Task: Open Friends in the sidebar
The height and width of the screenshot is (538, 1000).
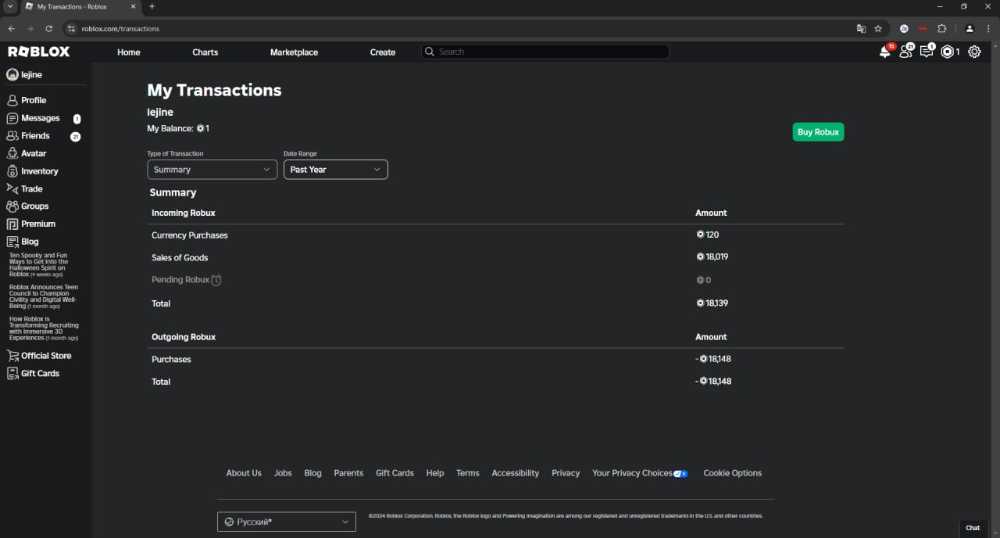Action: tap(35, 136)
